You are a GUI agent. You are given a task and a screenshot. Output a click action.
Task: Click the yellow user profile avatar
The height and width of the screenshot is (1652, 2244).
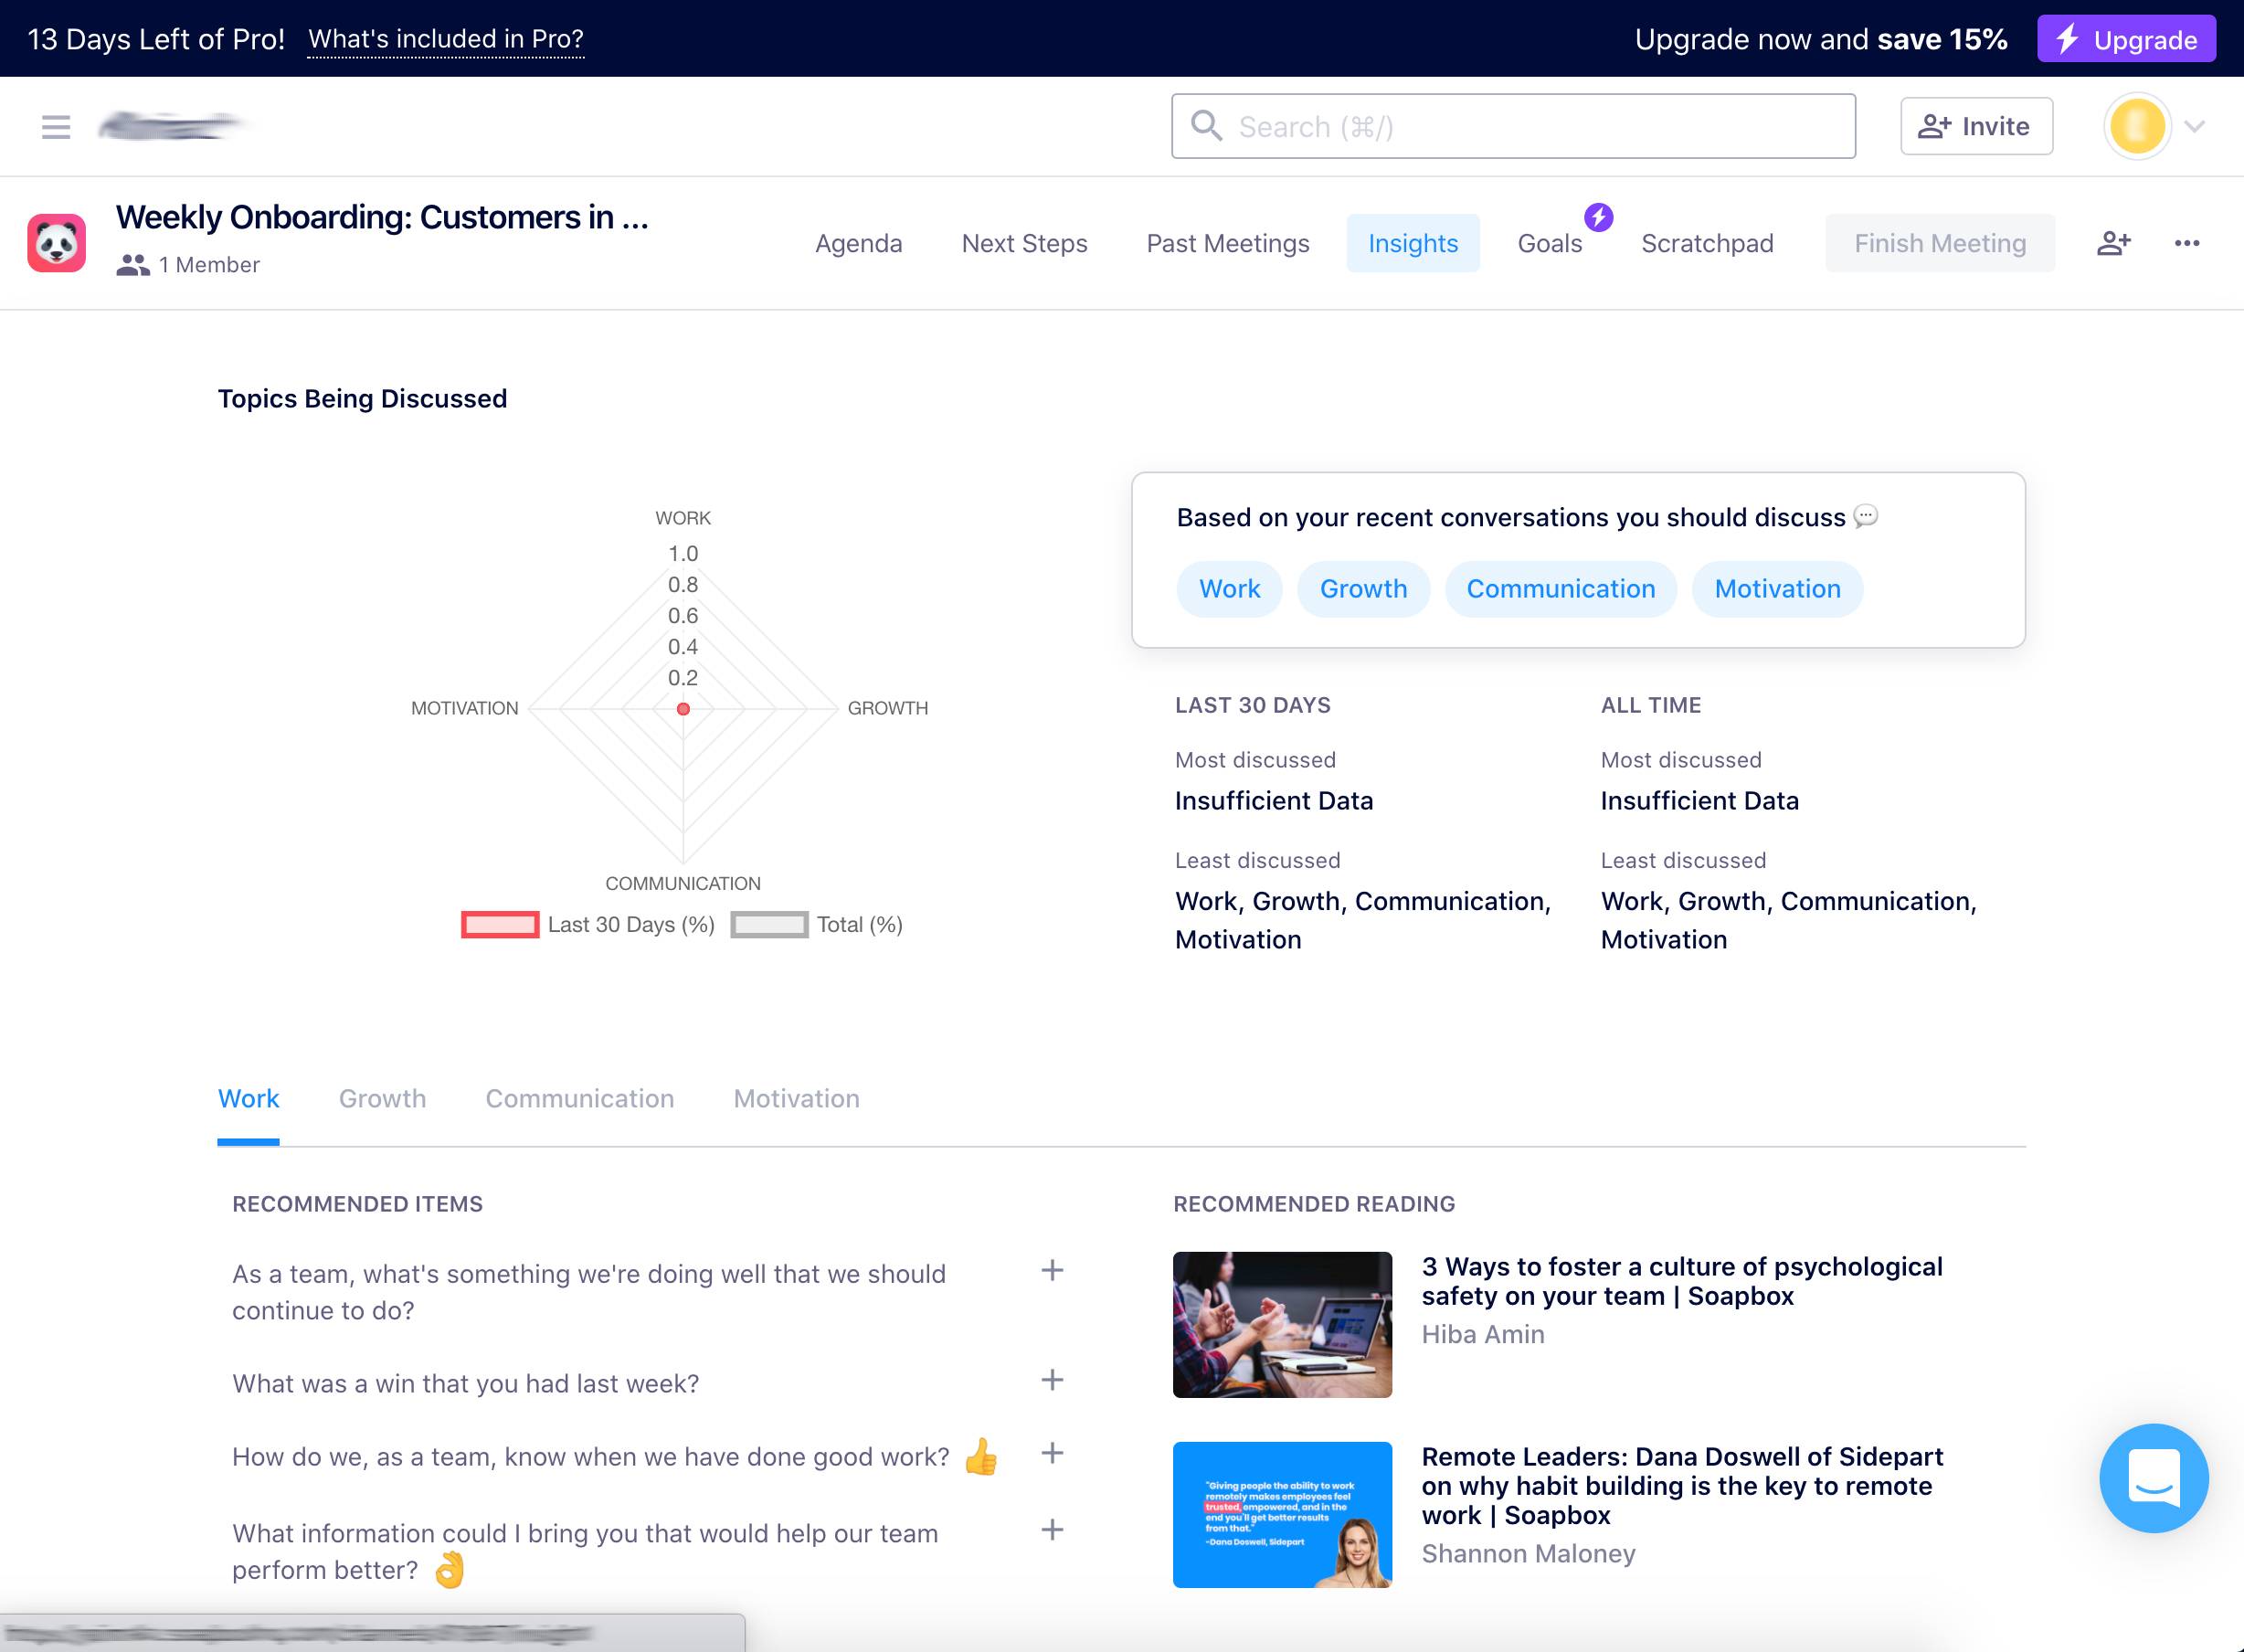pos(2137,126)
